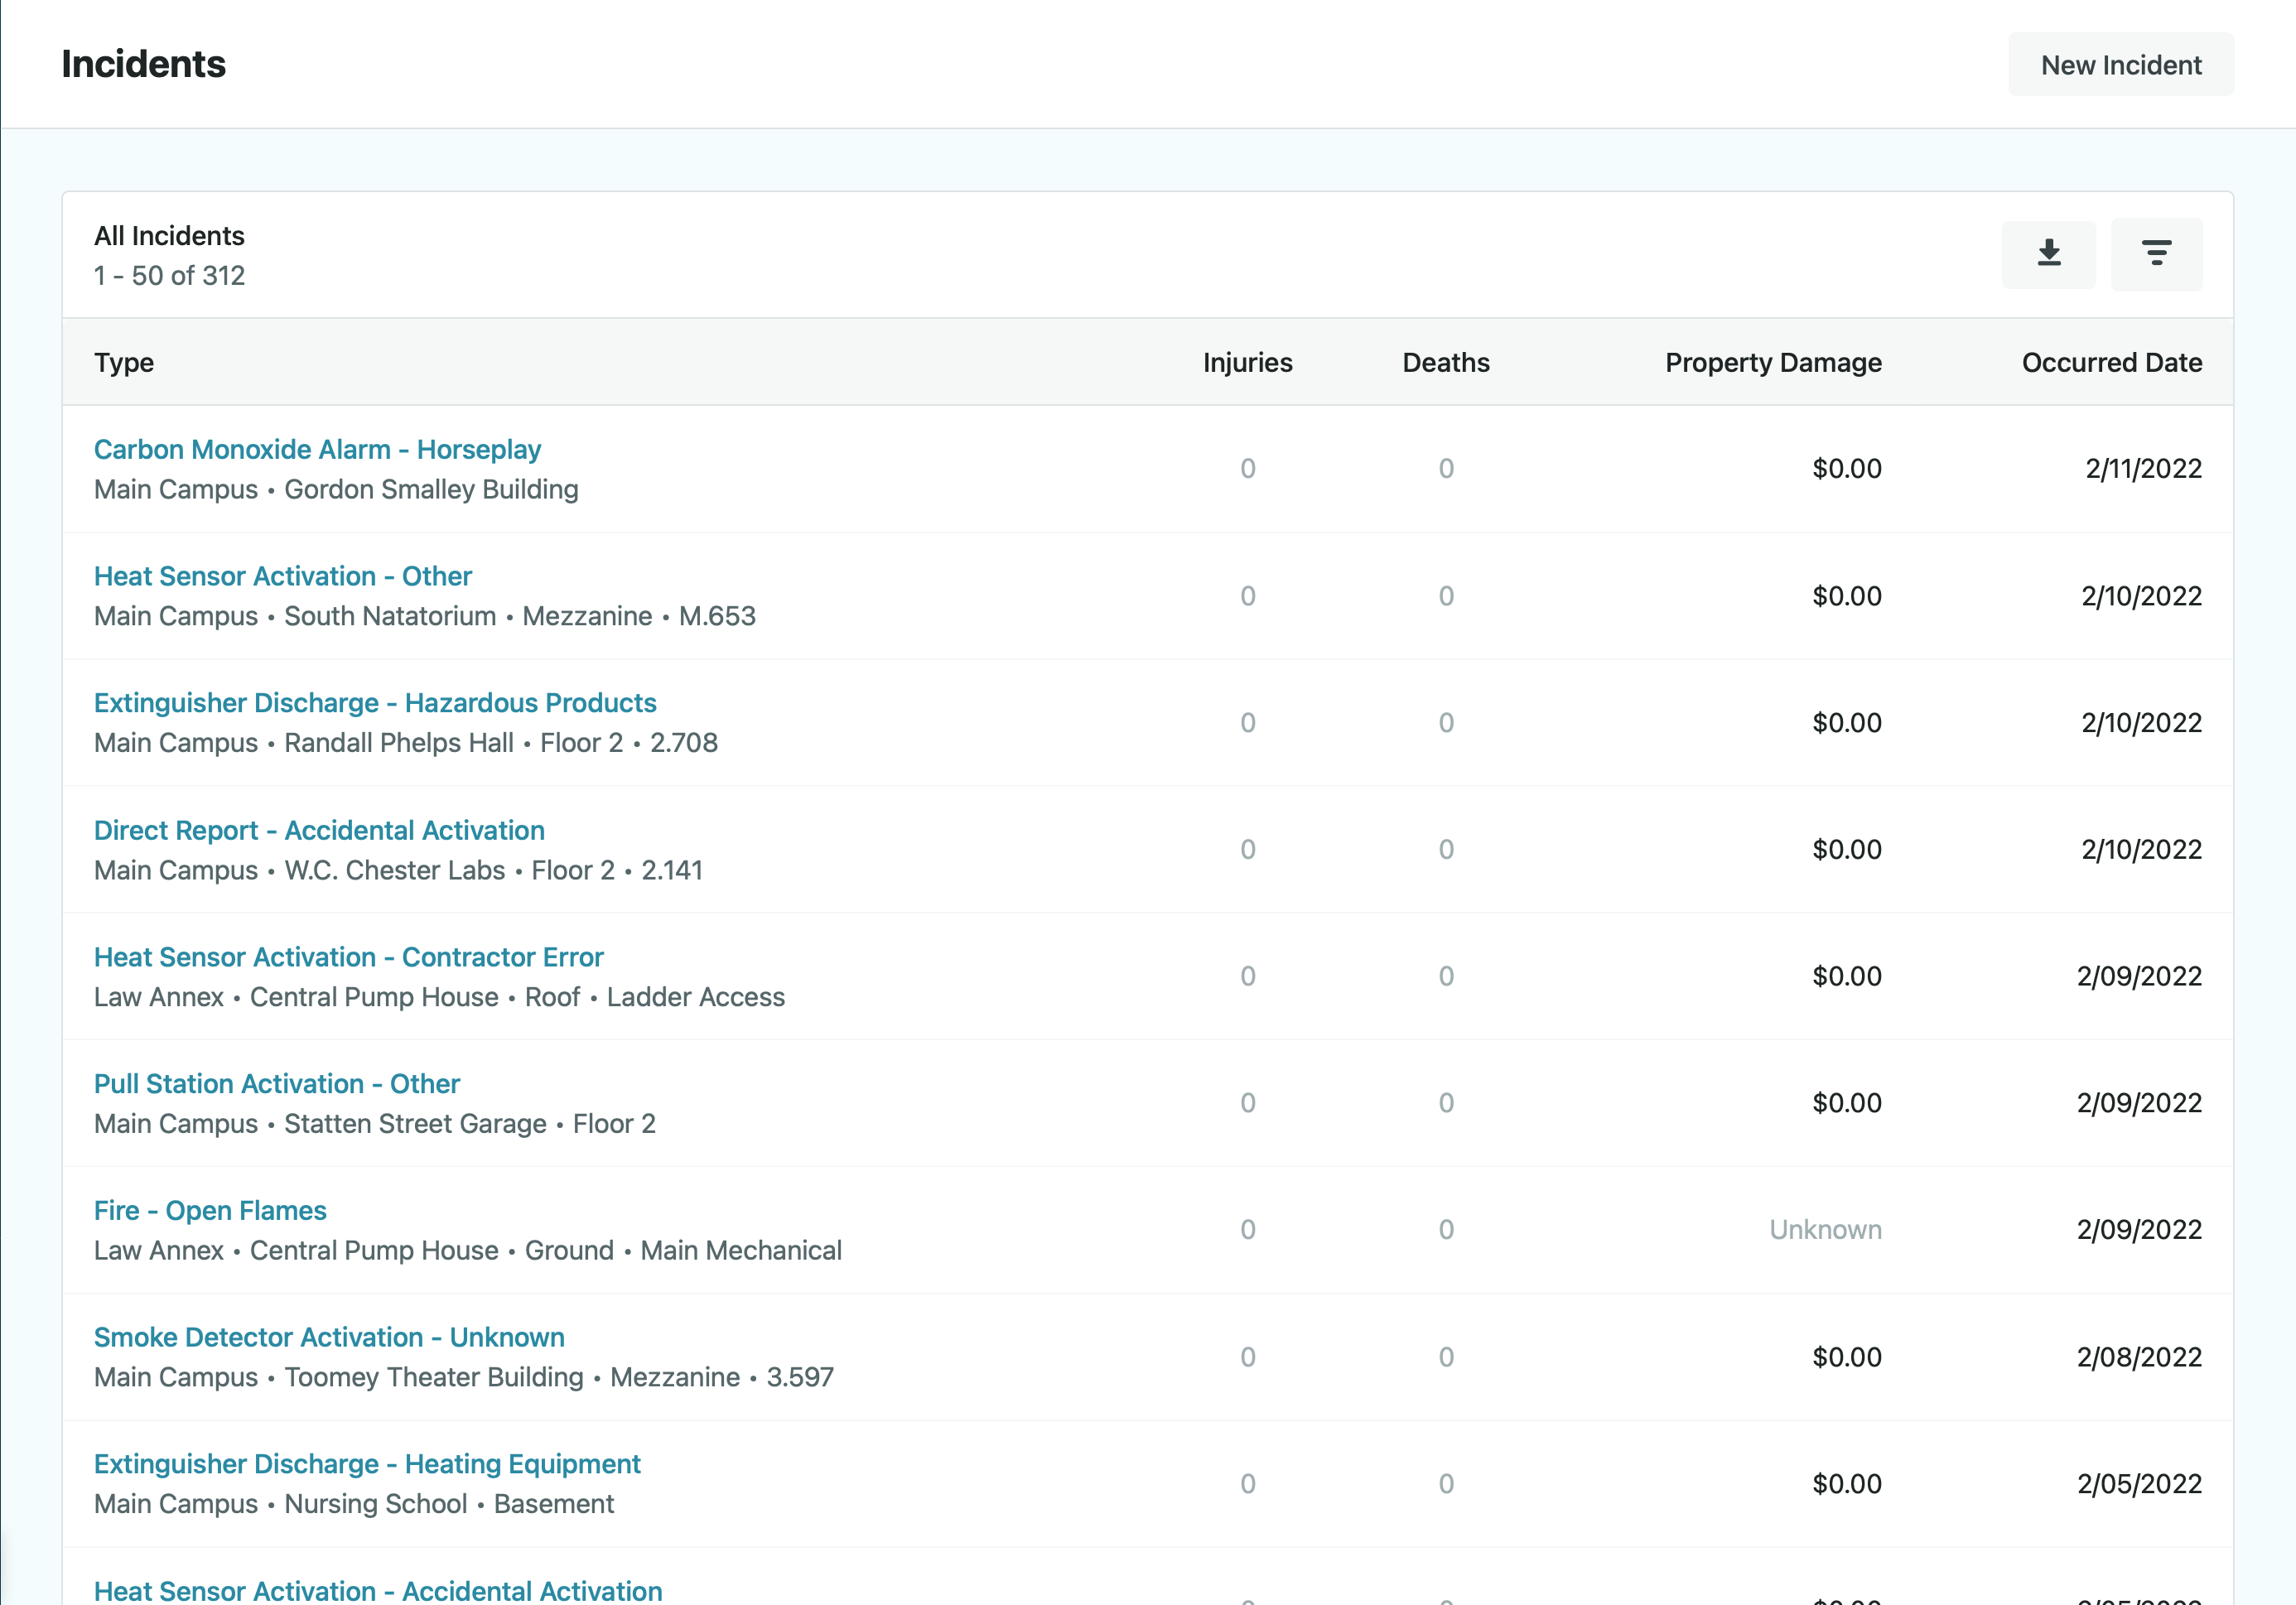Open Heat Sensor Activation - Contractor Error

coord(348,958)
